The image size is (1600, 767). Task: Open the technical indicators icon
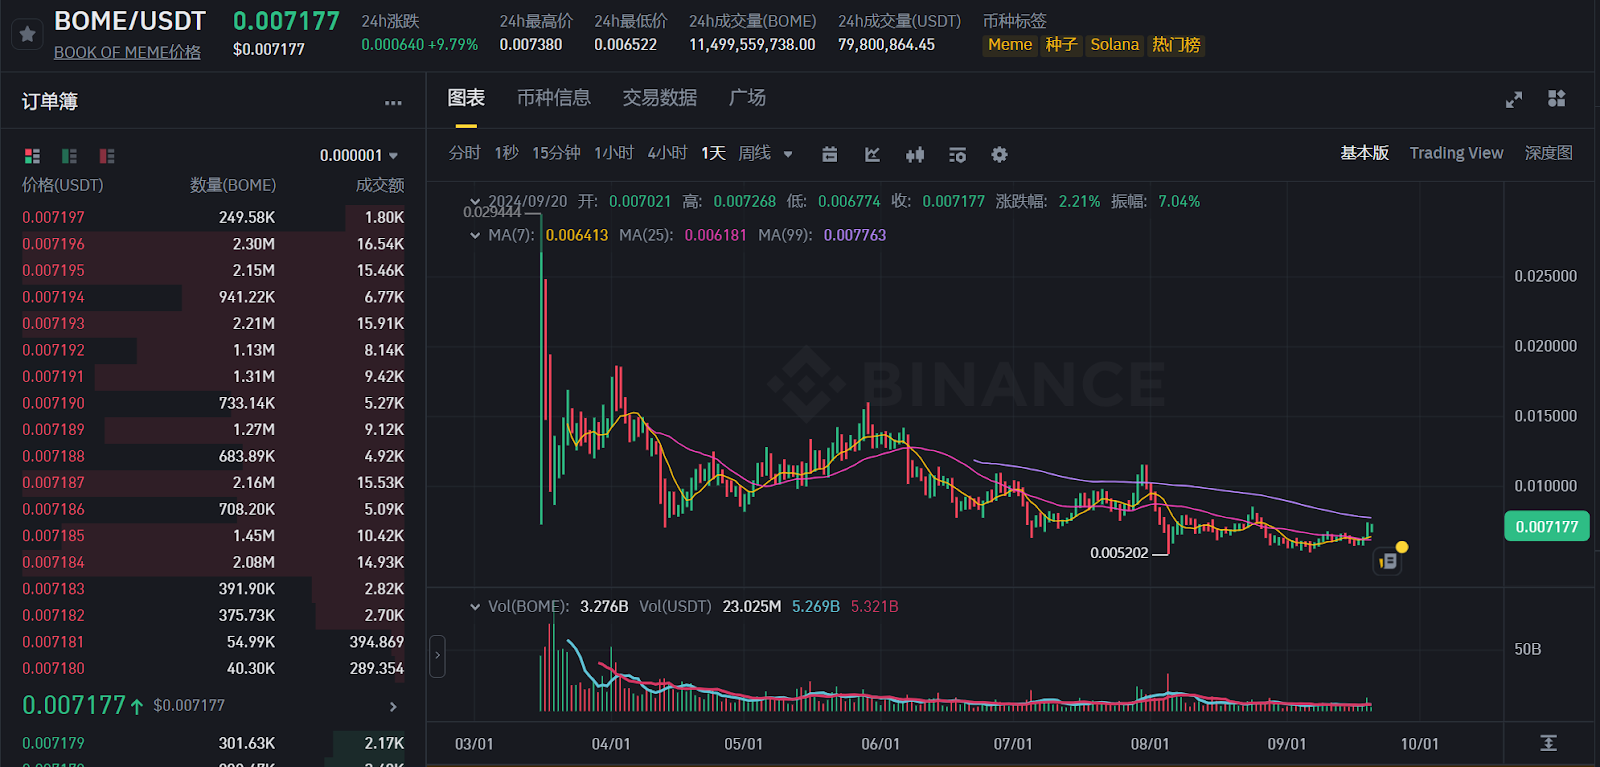pyautogui.click(x=957, y=154)
